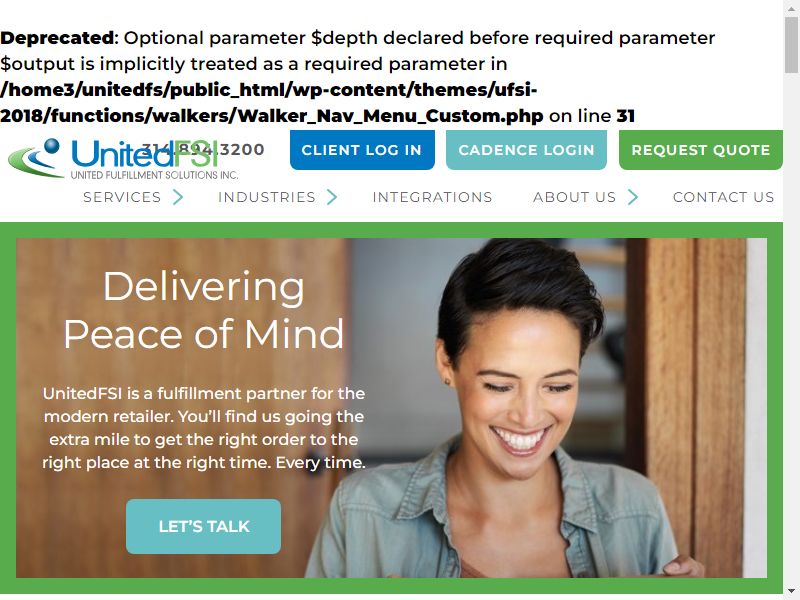This screenshot has width=800, height=600.
Task: Expand the Industries menu chevron
Action: (332, 197)
